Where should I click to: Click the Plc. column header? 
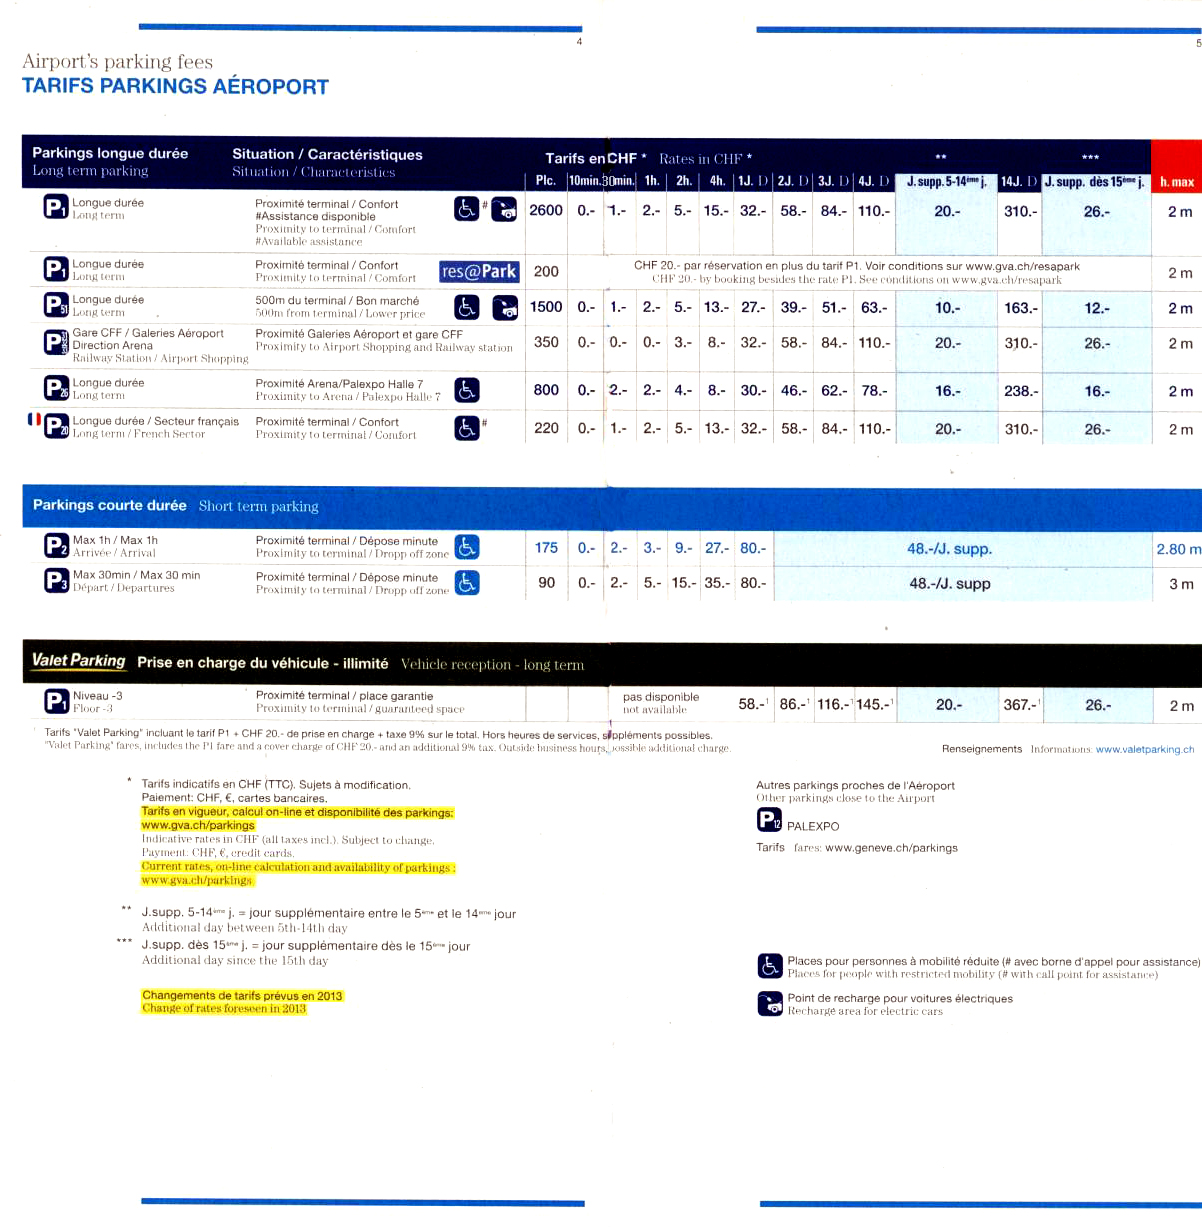[x=545, y=181]
